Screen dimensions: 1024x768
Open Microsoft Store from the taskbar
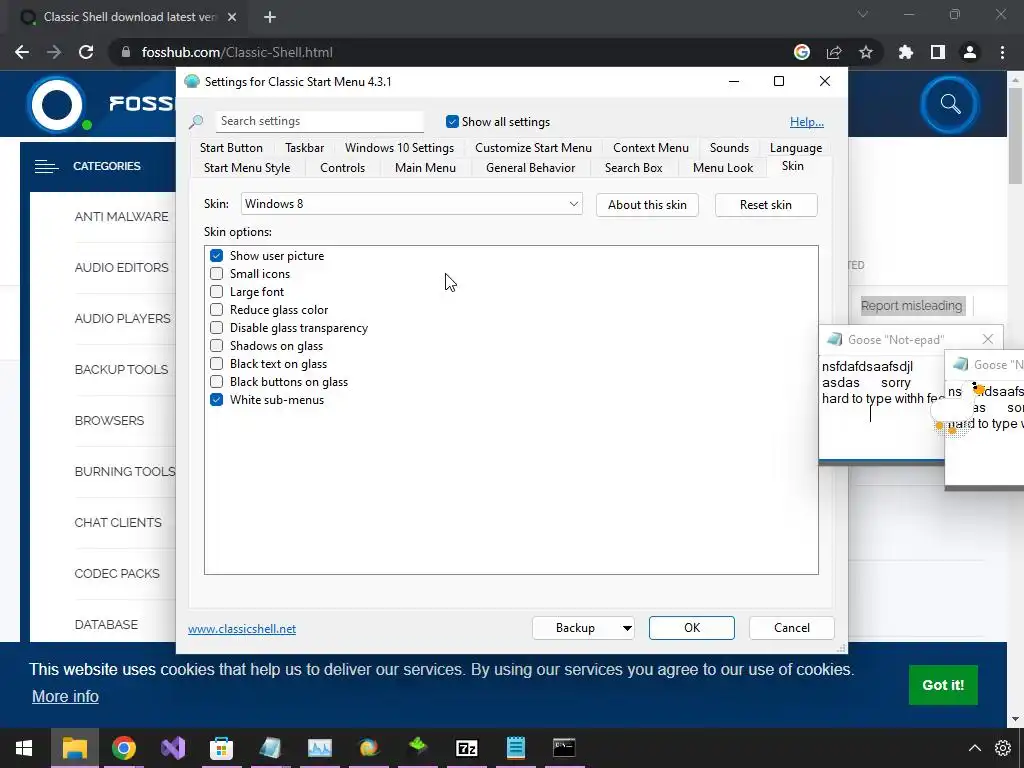[221, 748]
